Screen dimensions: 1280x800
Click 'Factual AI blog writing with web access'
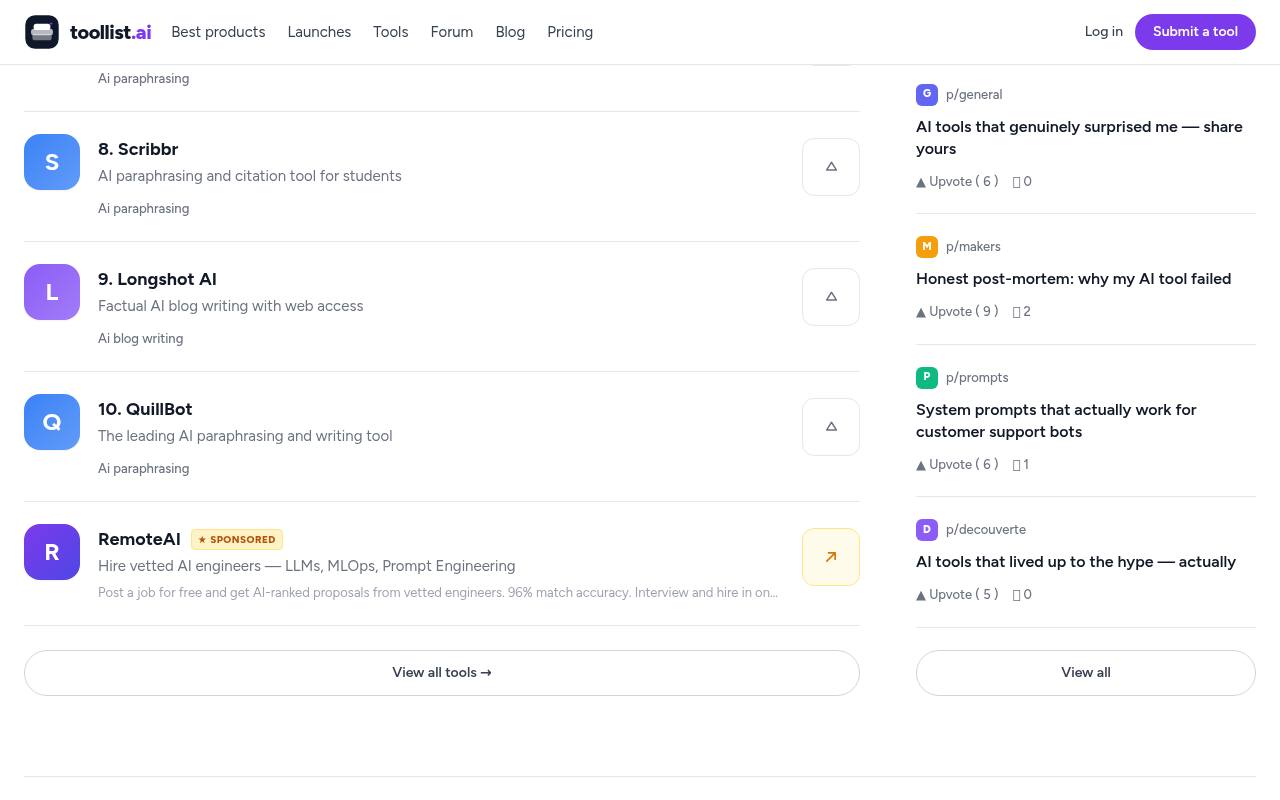click(x=231, y=306)
